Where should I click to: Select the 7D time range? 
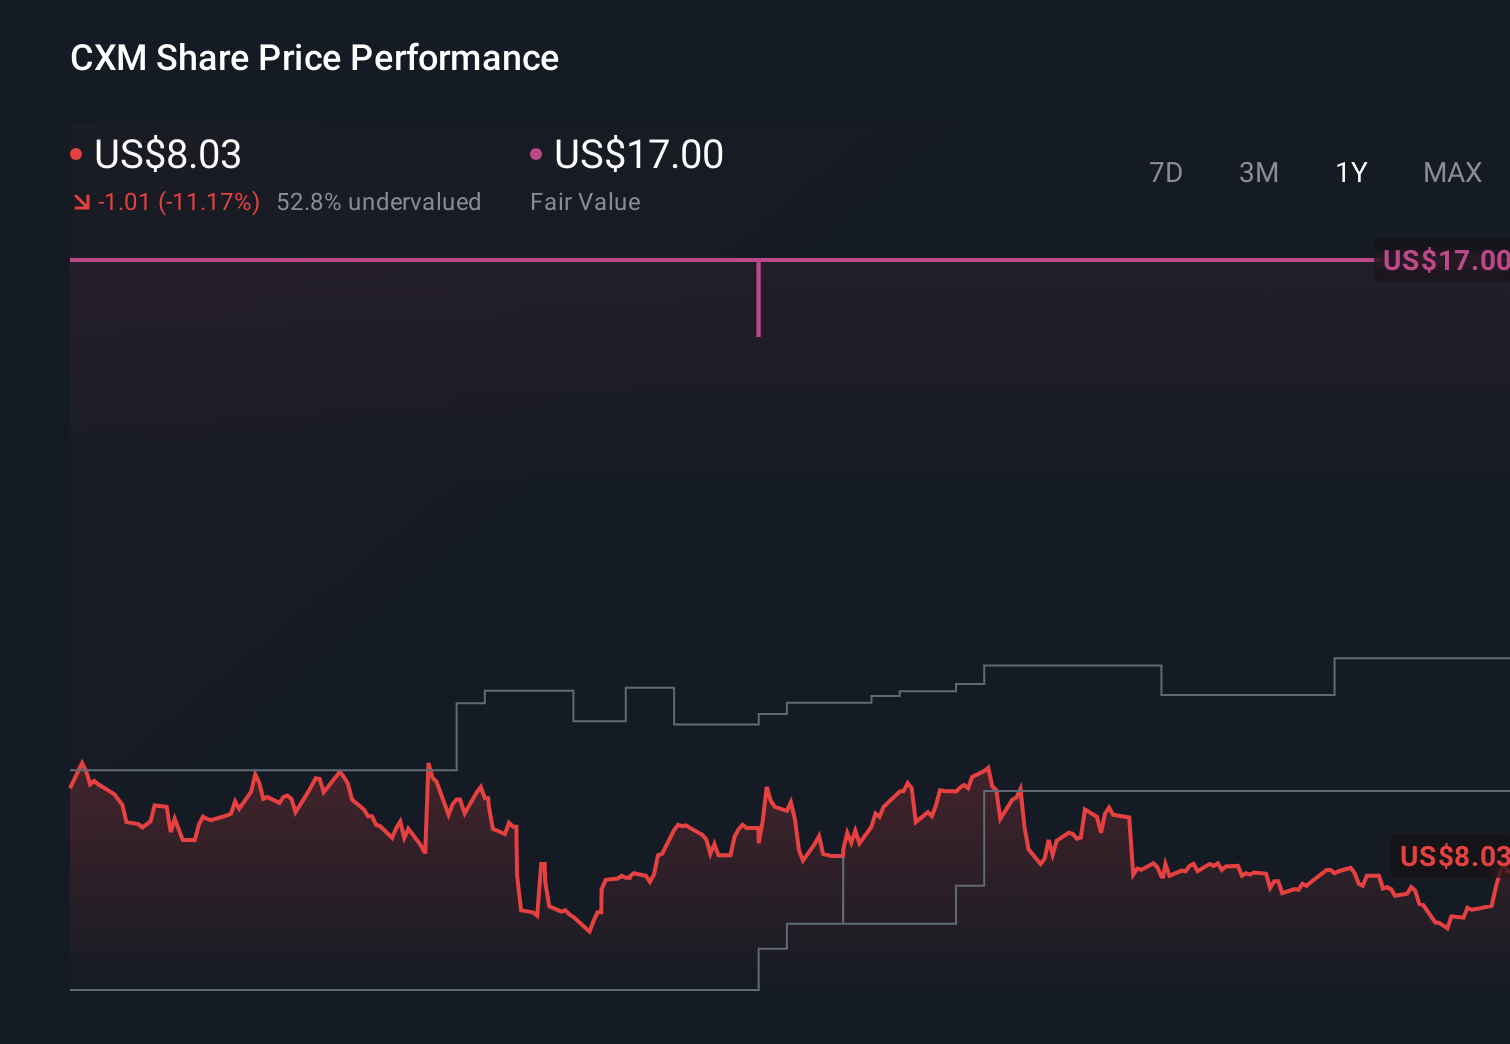point(1166,172)
